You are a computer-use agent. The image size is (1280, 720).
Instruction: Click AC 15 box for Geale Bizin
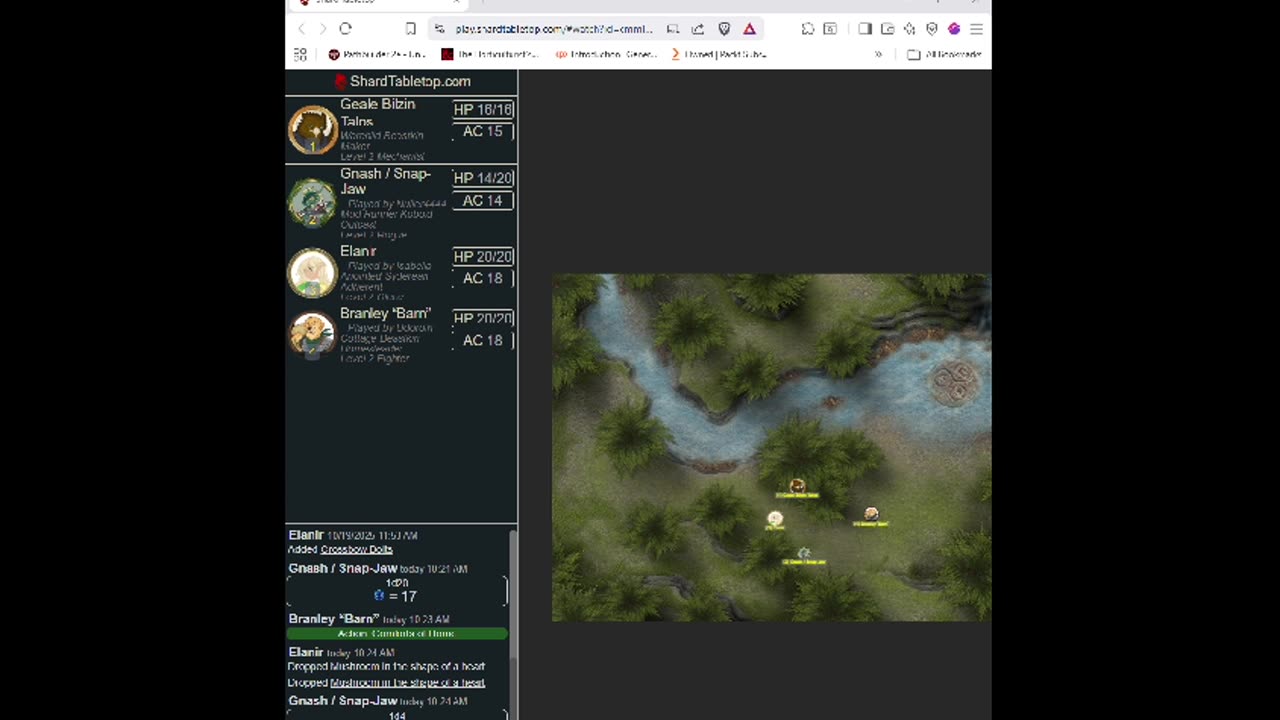483,131
